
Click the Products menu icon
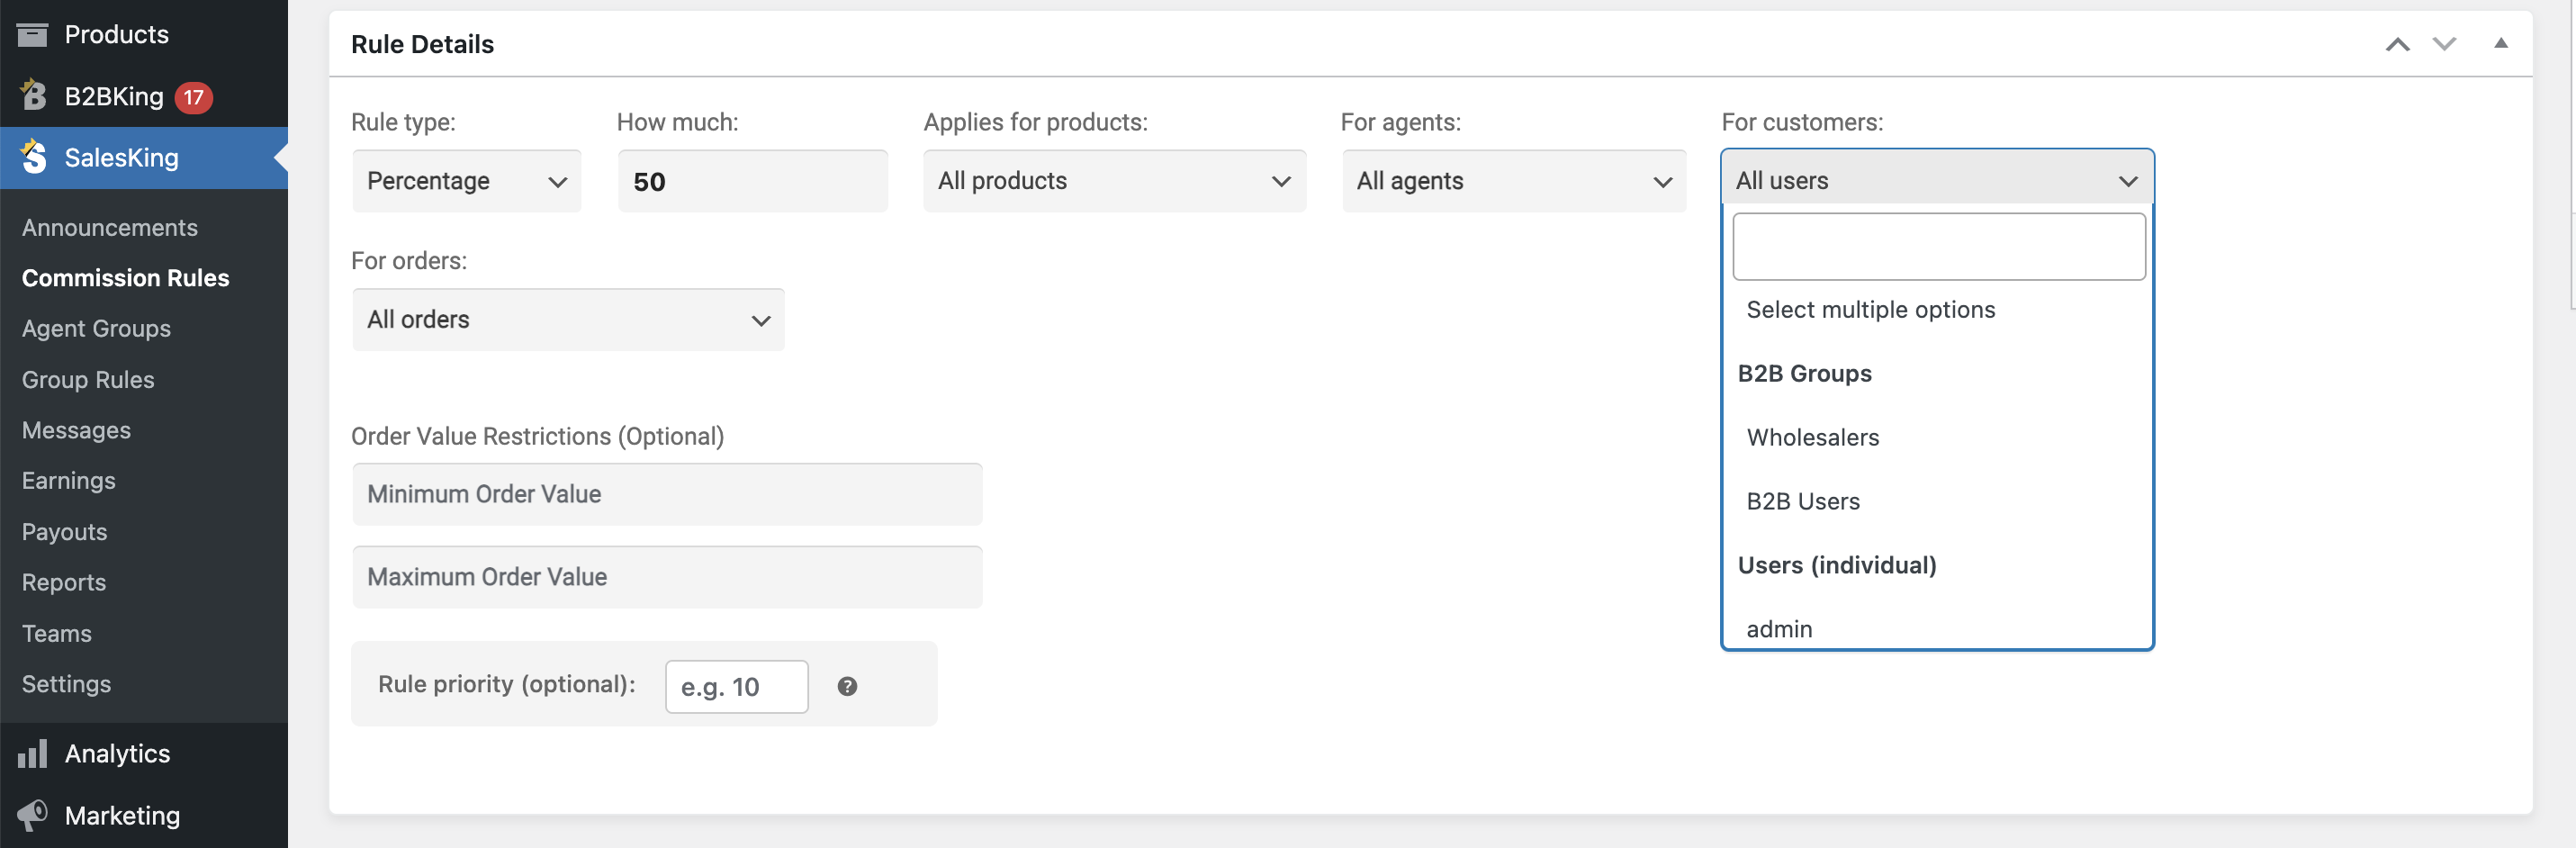click(32, 35)
